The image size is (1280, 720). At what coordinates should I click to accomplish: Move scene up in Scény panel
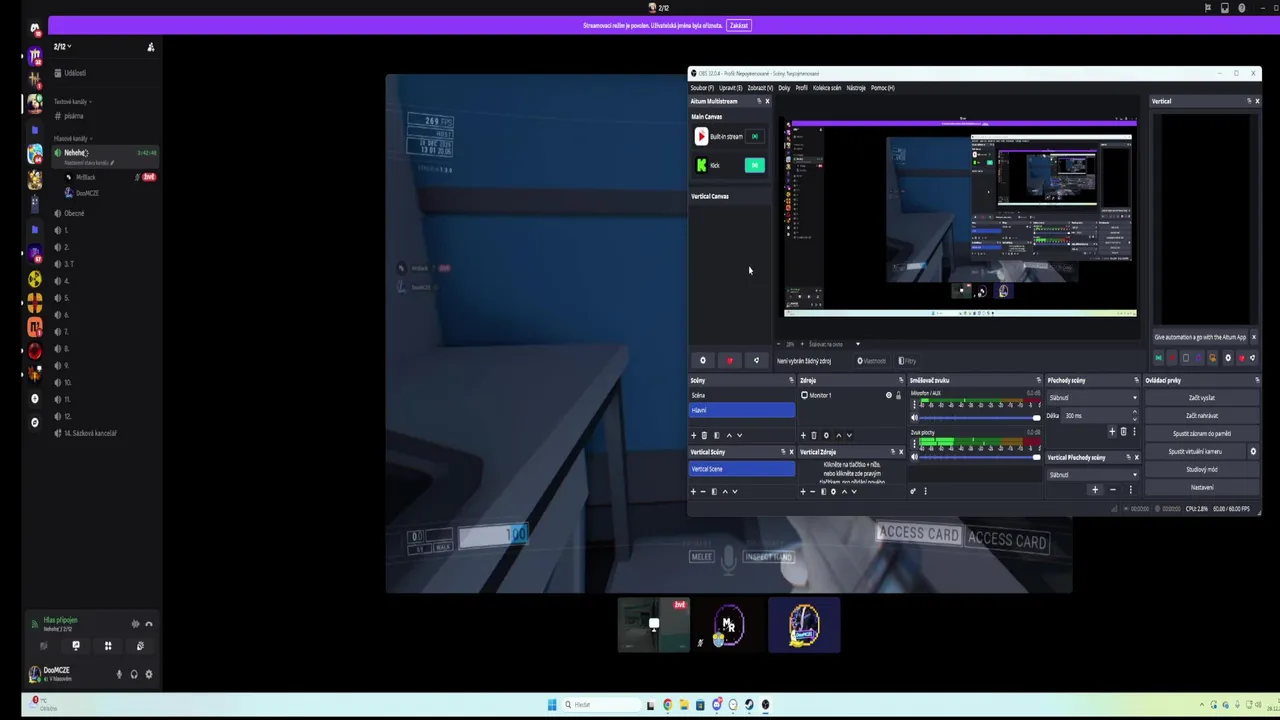click(x=728, y=435)
